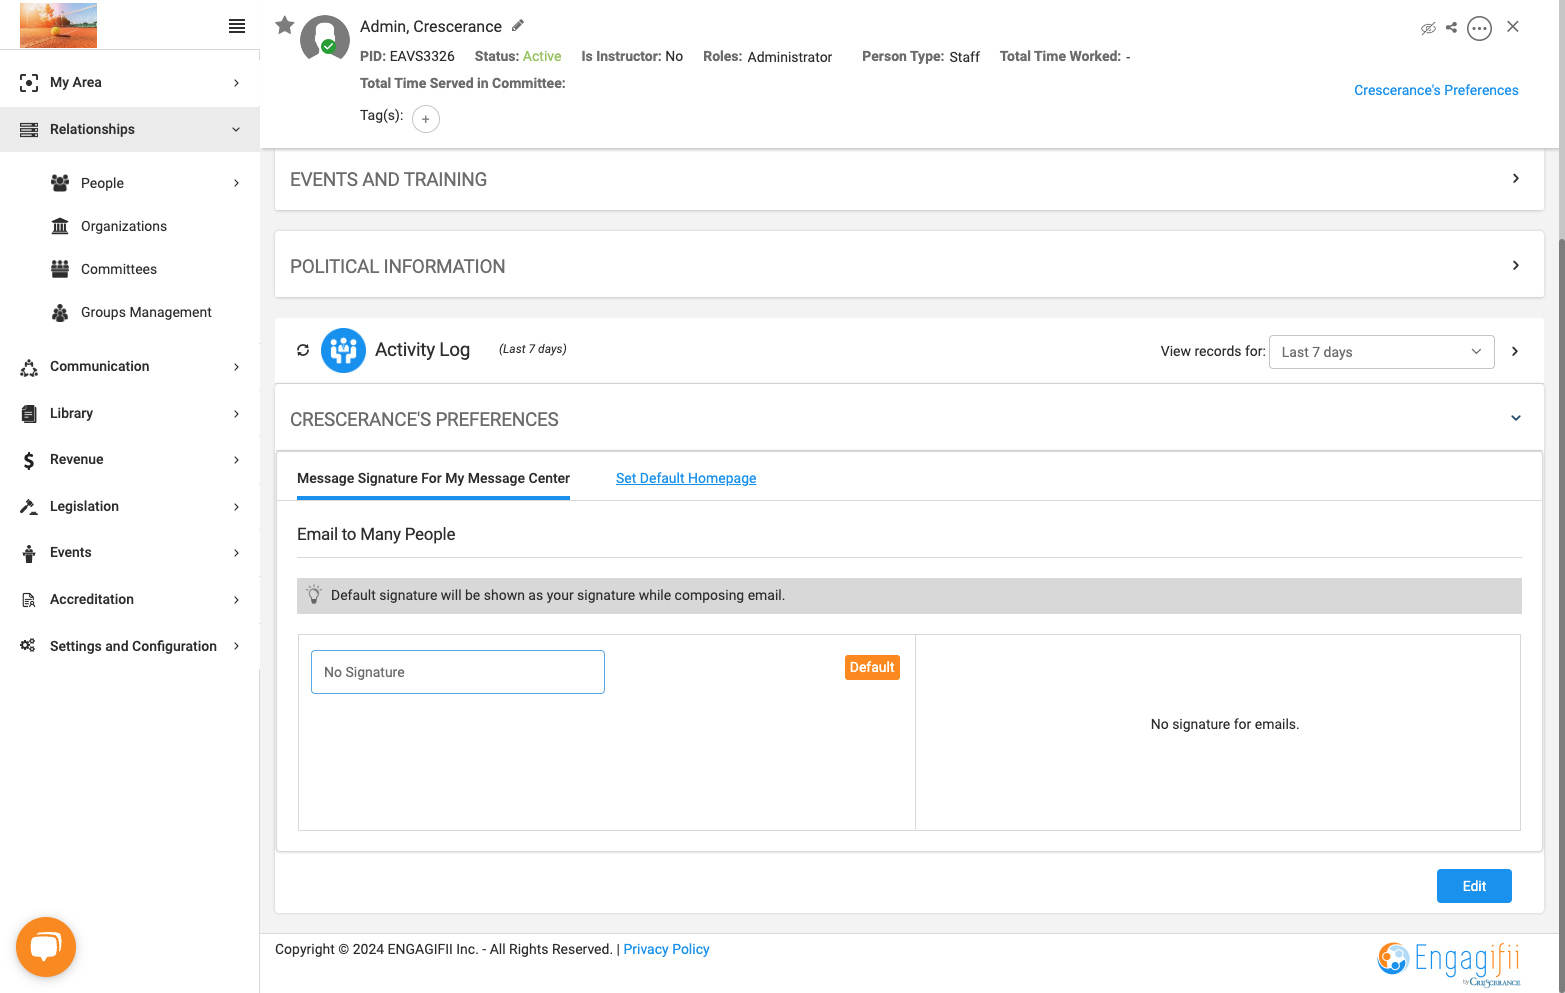Screen dimensions: 1565x993
Task: Click the Revenue dollar icon
Action: tap(29, 460)
